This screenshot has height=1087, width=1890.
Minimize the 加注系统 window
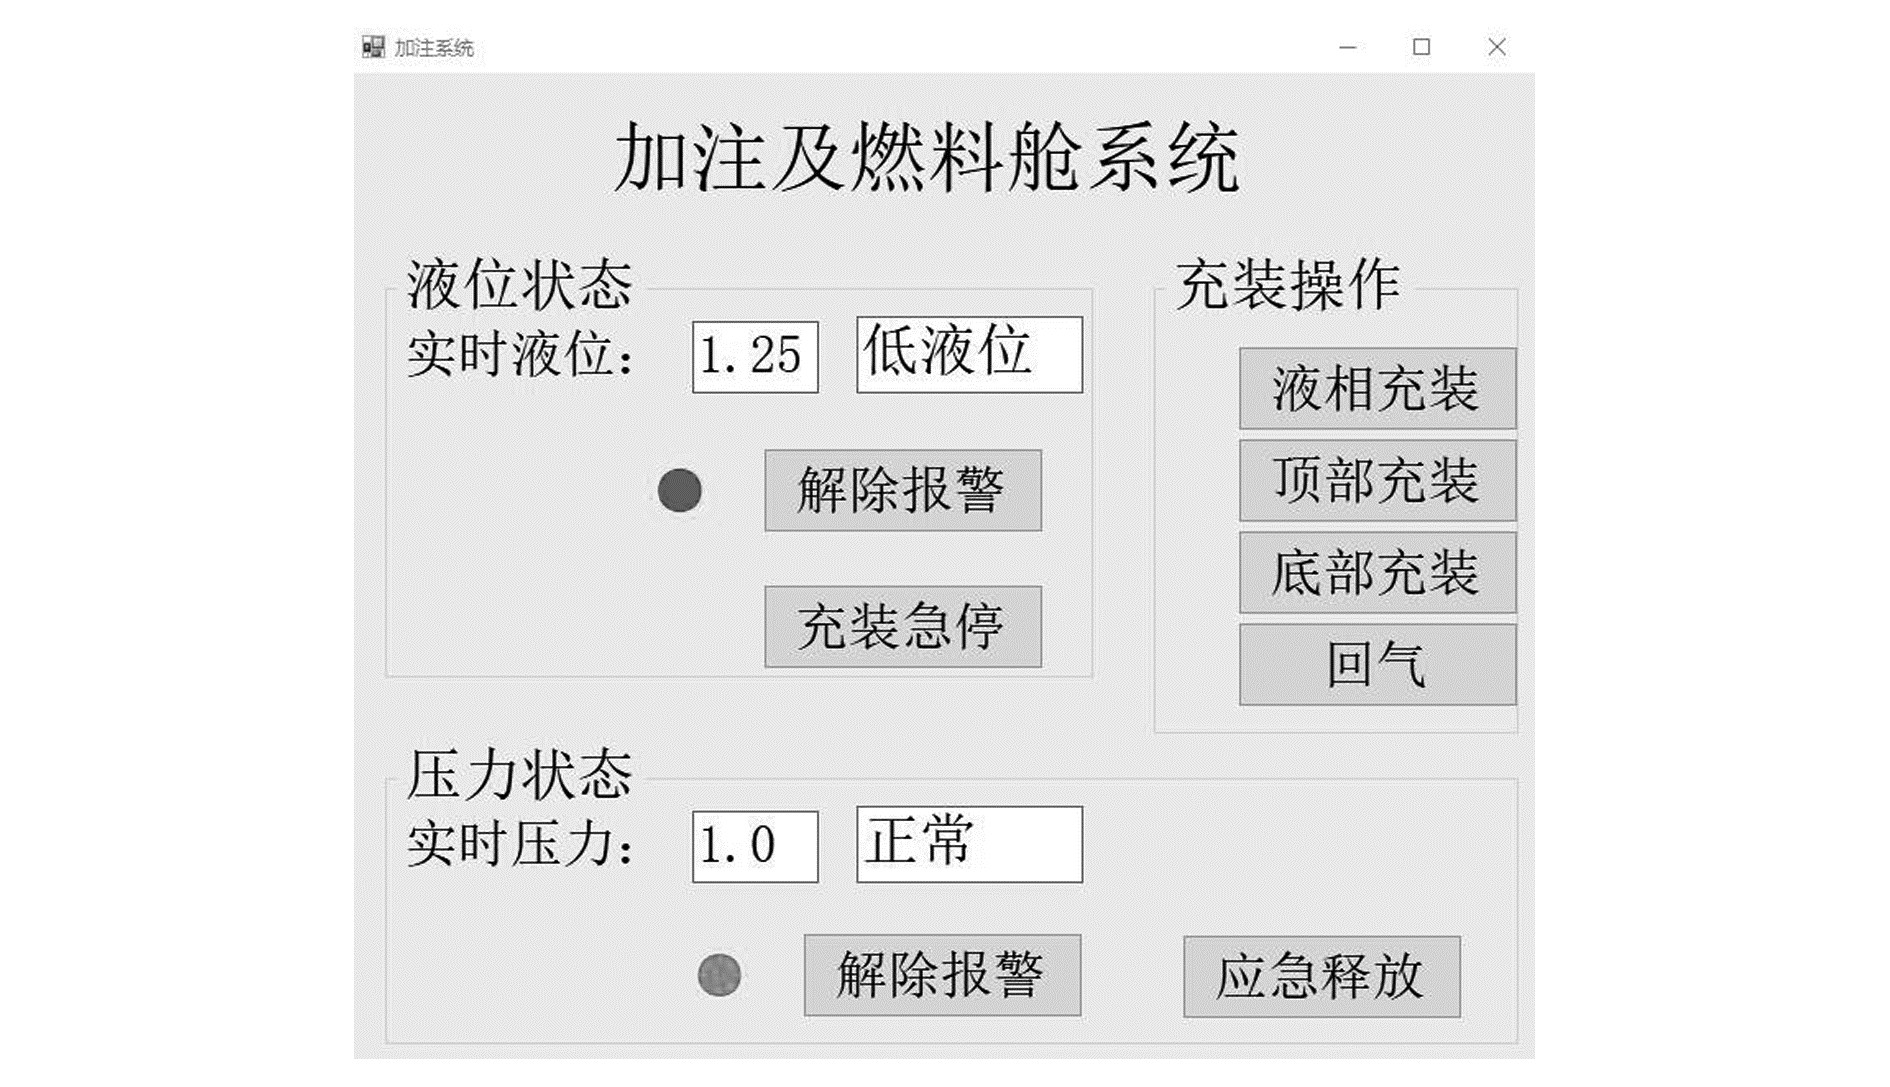(1348, 47)
